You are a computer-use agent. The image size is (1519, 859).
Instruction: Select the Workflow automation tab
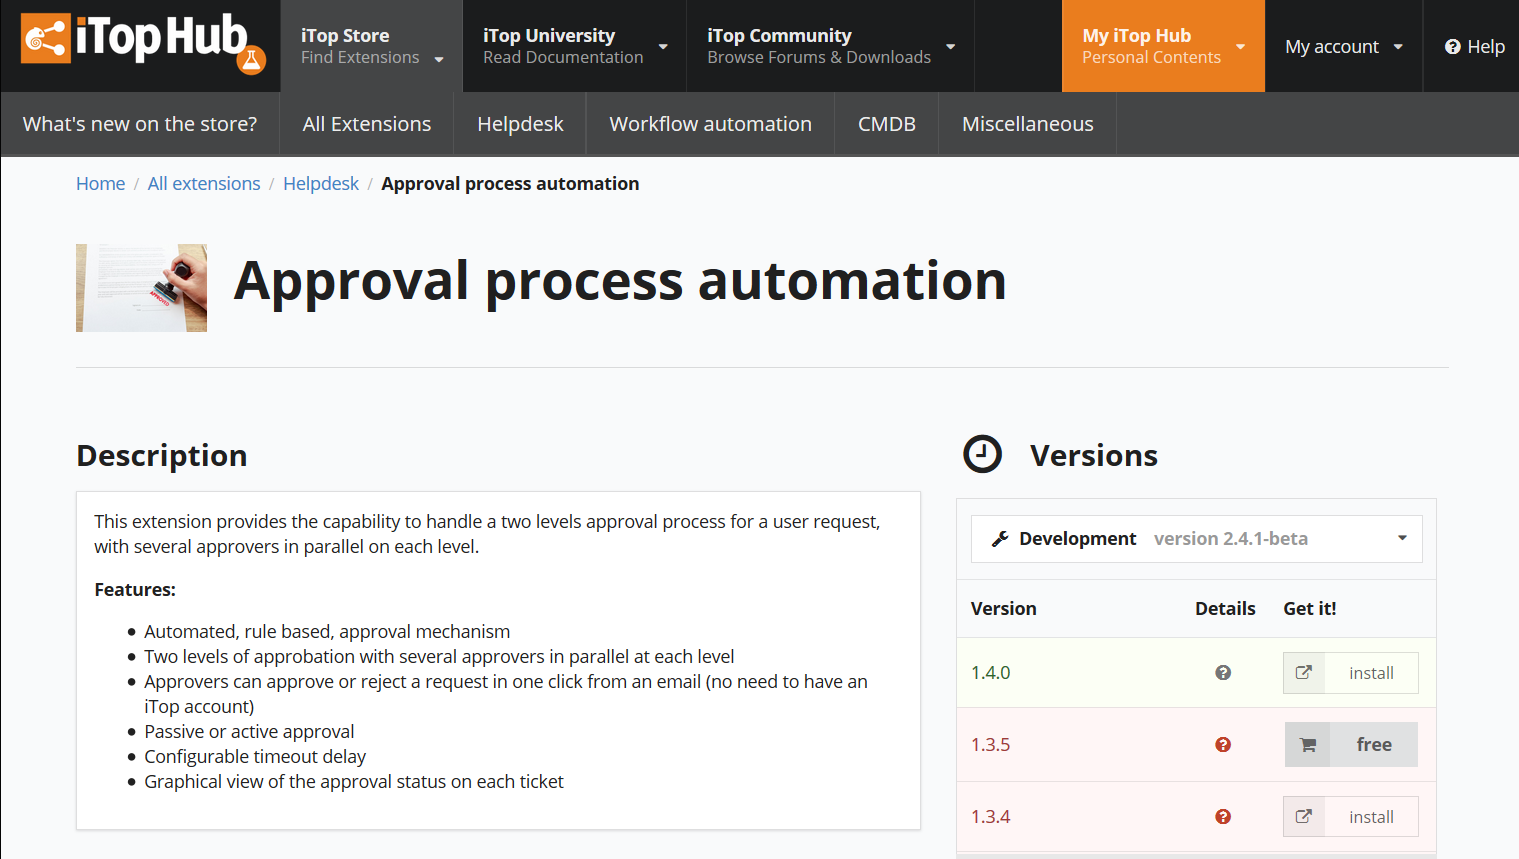tap(710, 124)
